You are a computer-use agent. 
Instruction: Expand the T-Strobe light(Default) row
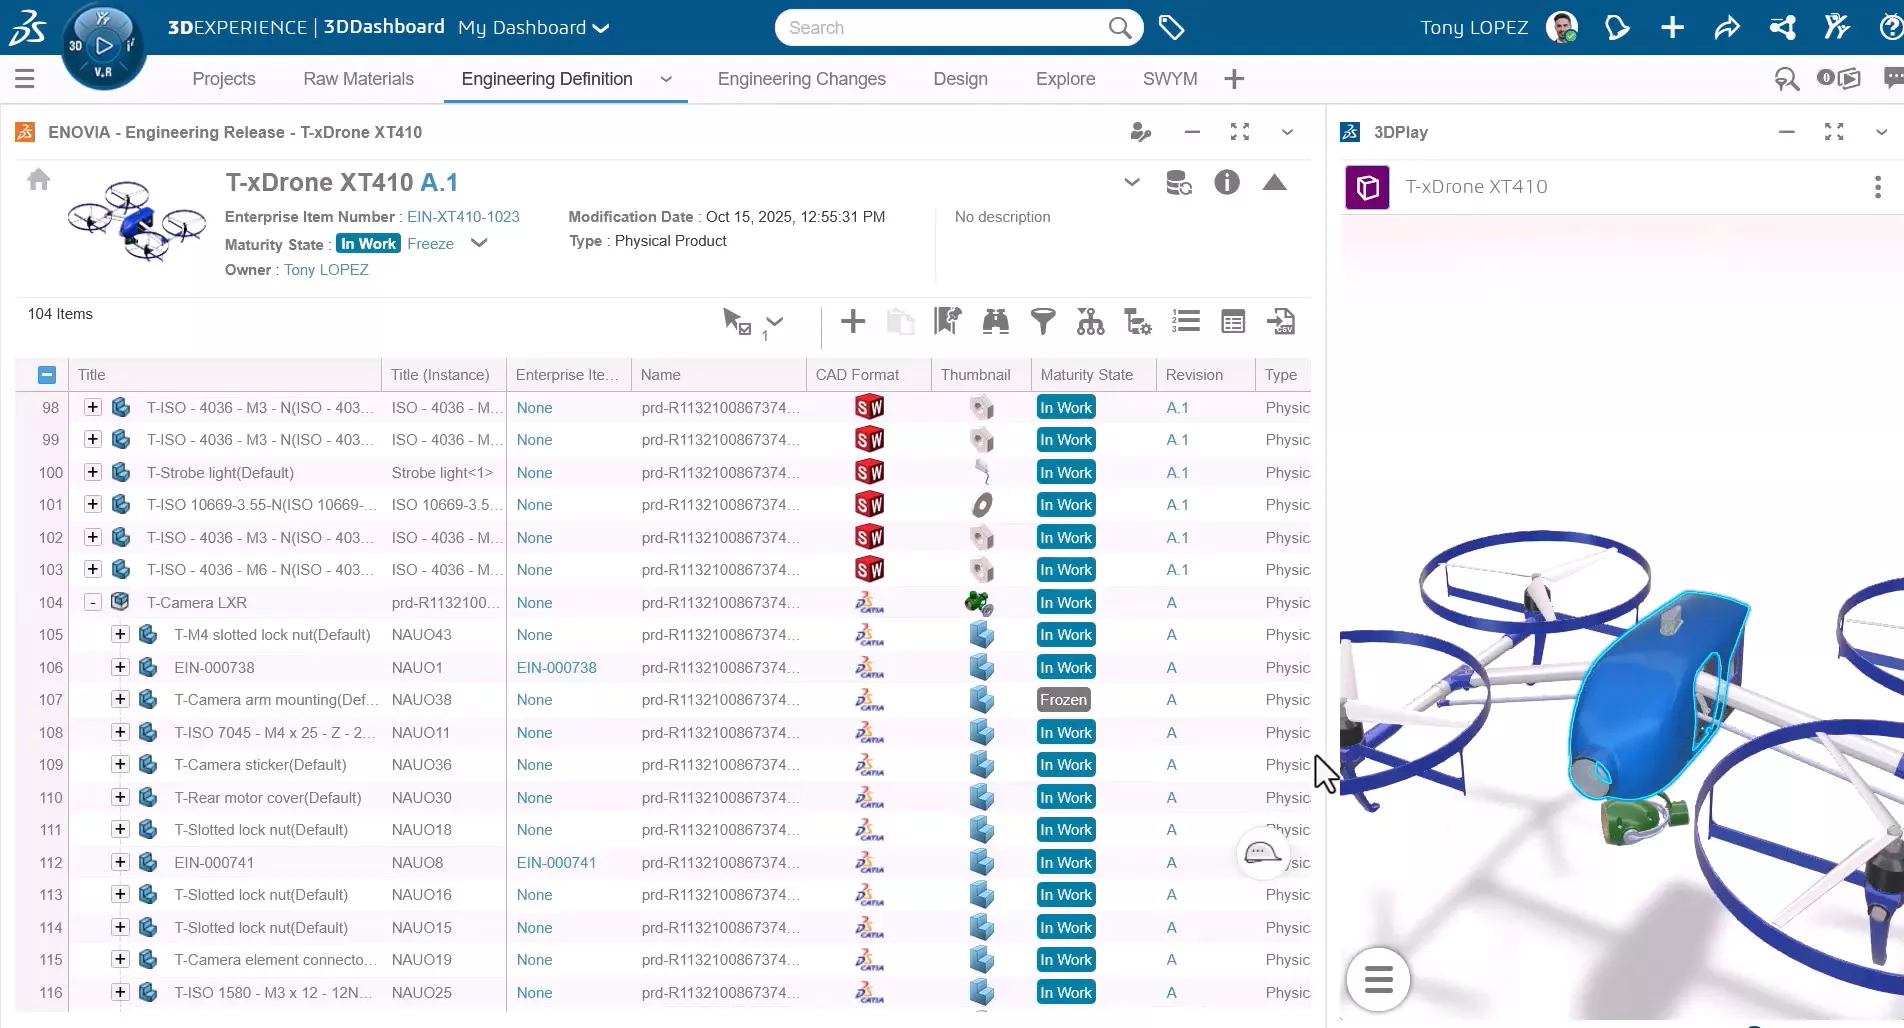tap(93, 472)
